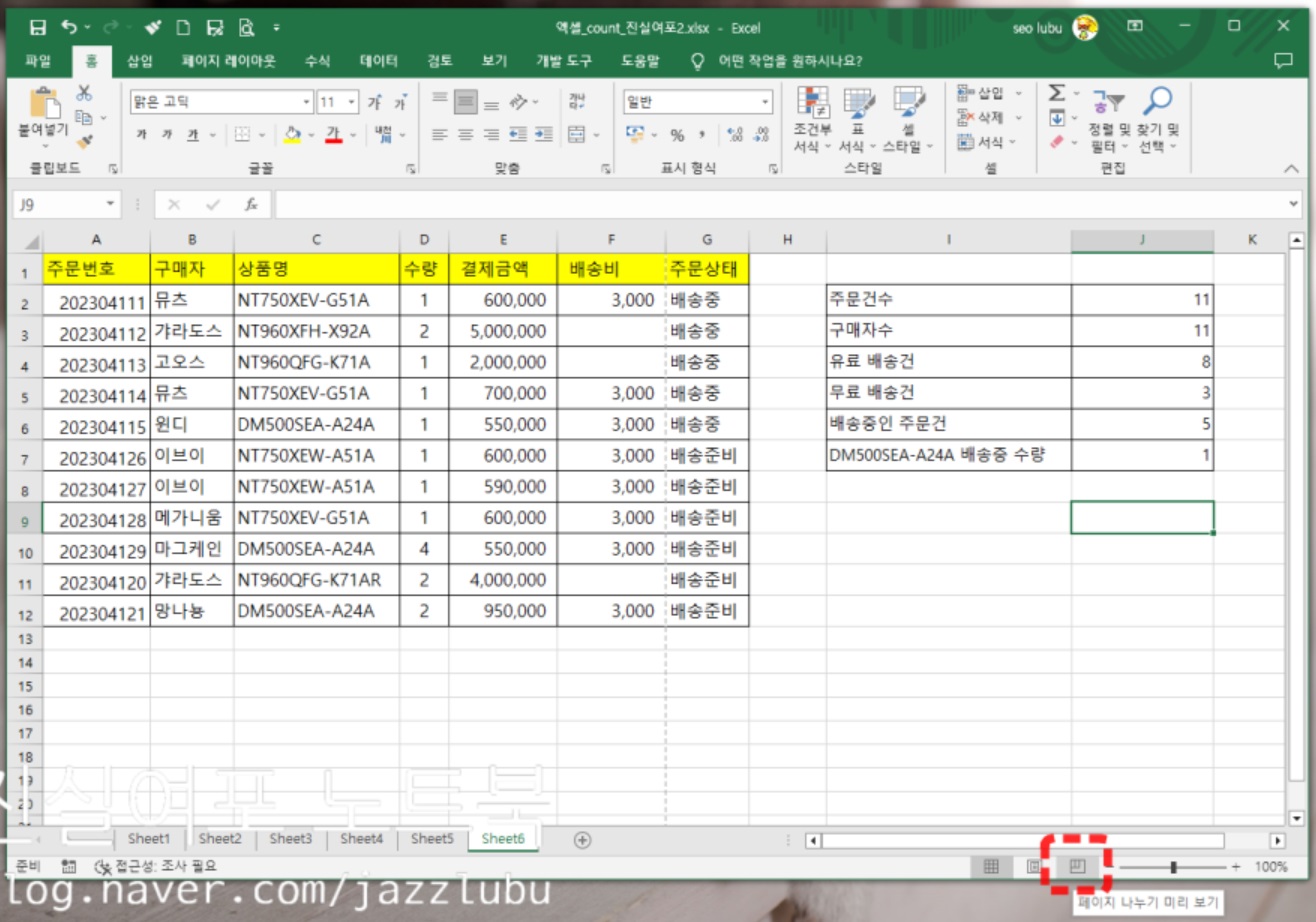Switch to the 수식 ribbon tab
Viewport: 1316px width, 922px height.
317,61
